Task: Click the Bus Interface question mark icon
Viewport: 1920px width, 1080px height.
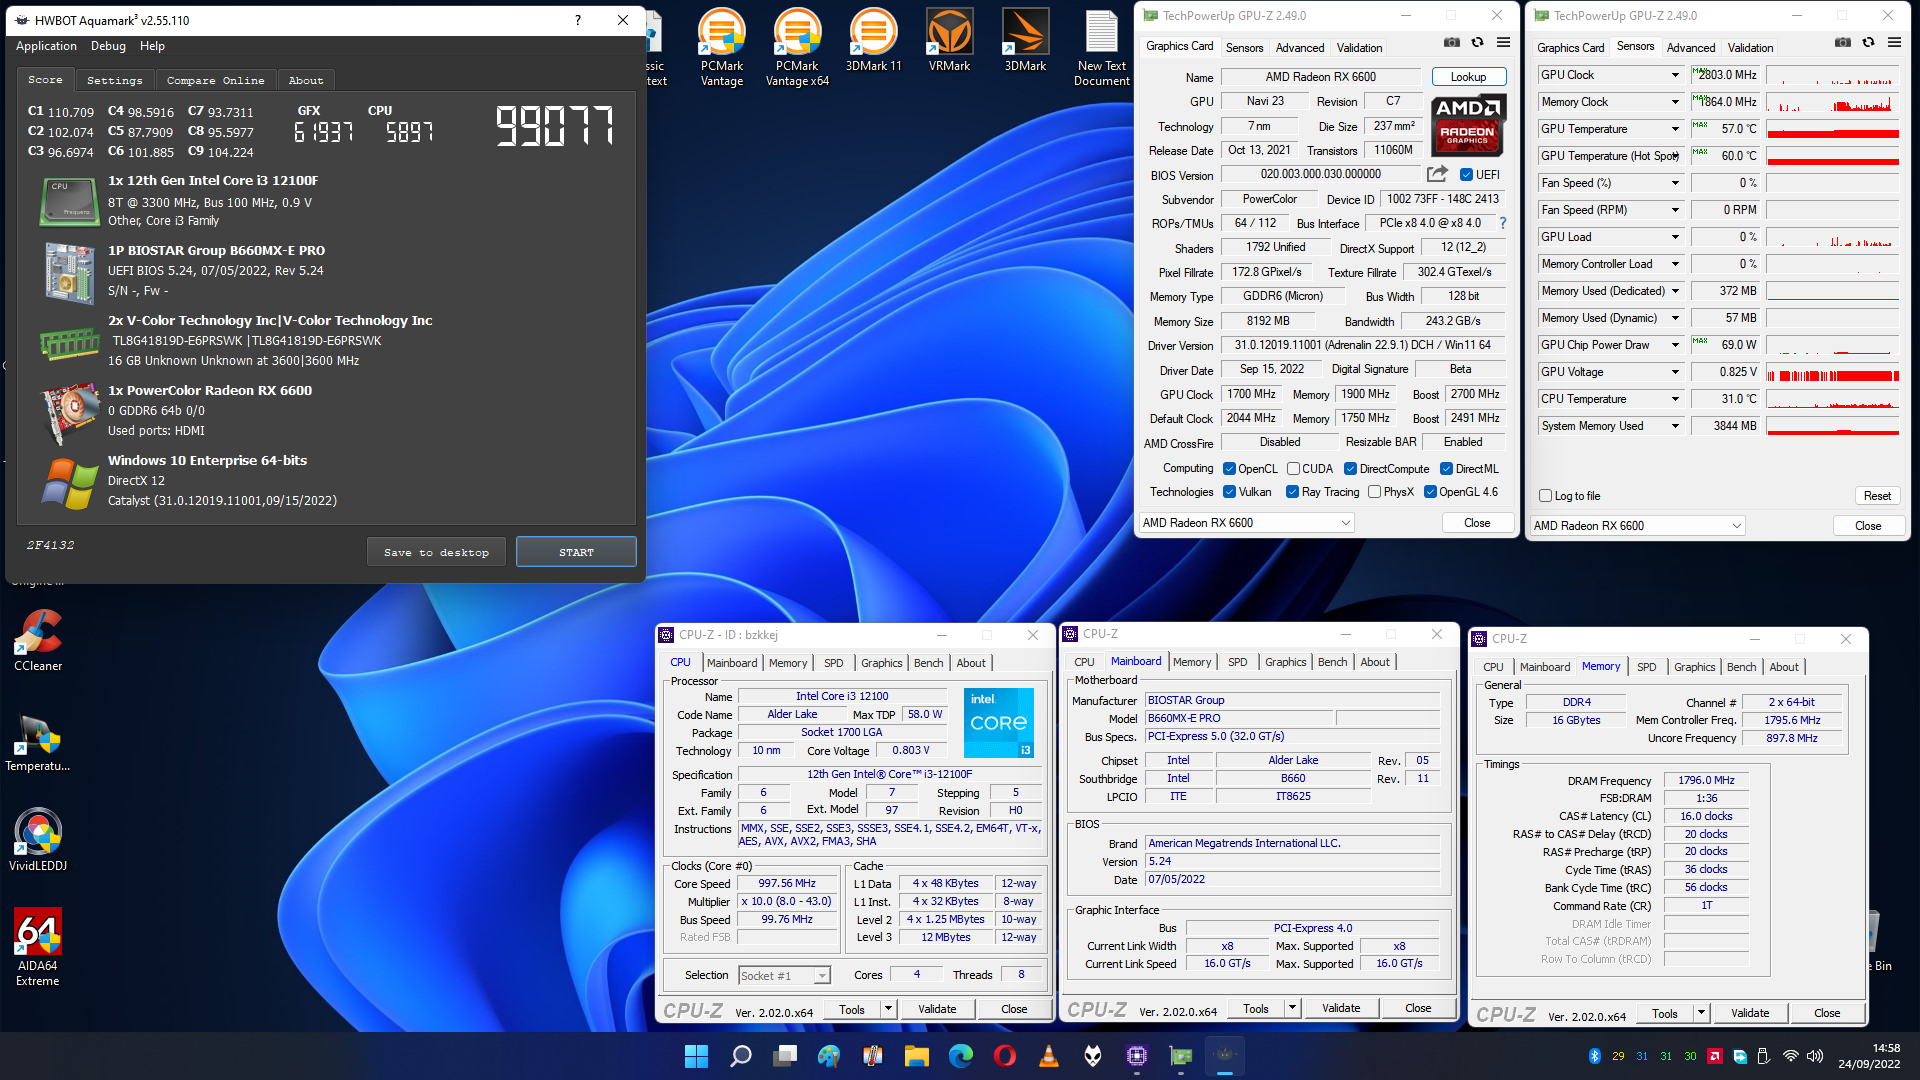Action: point(1503,223)
